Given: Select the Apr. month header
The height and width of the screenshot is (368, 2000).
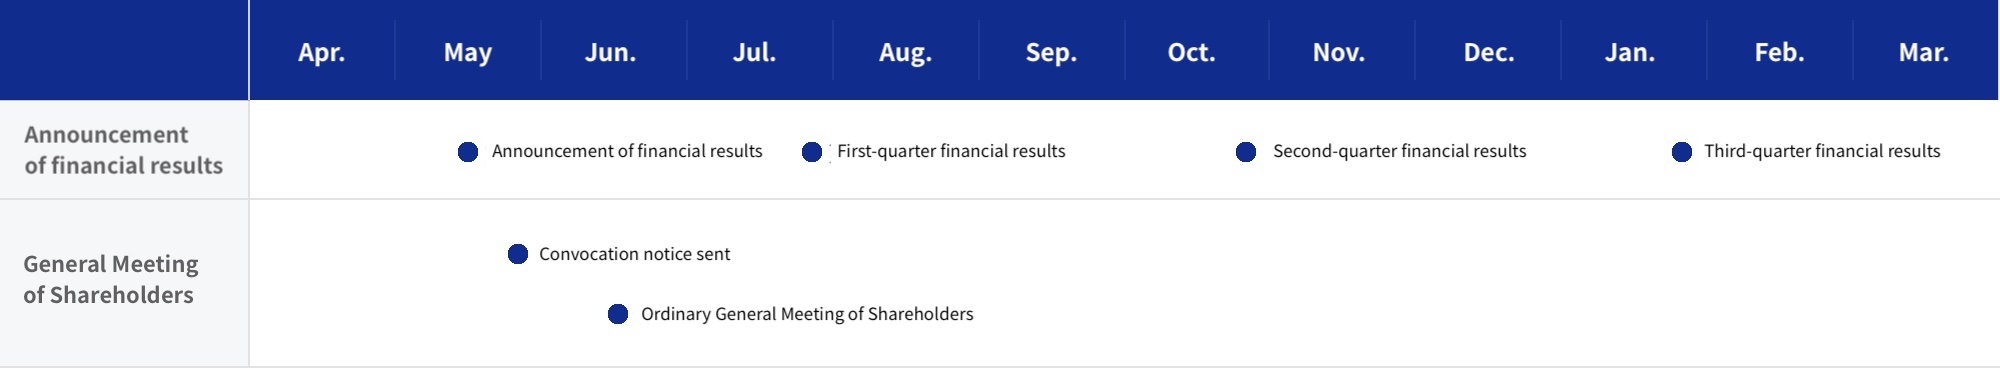Looking at the screenshot, I should [322, 52].
